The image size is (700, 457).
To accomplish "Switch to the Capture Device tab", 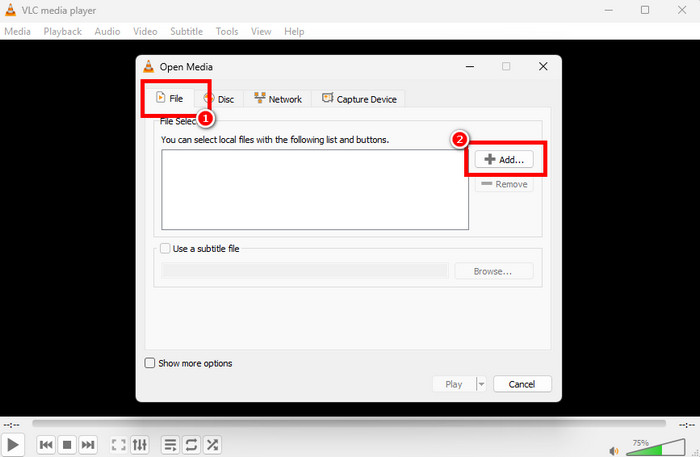I will (359, 99).
